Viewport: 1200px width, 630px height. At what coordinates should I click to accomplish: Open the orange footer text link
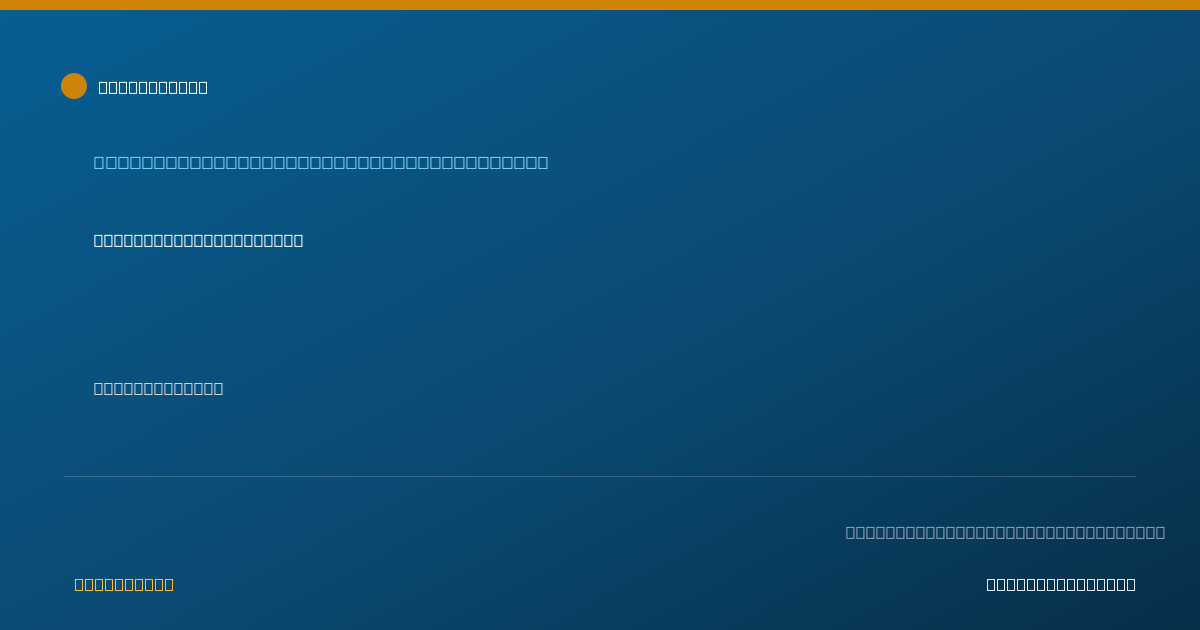(x=124, y=584)
